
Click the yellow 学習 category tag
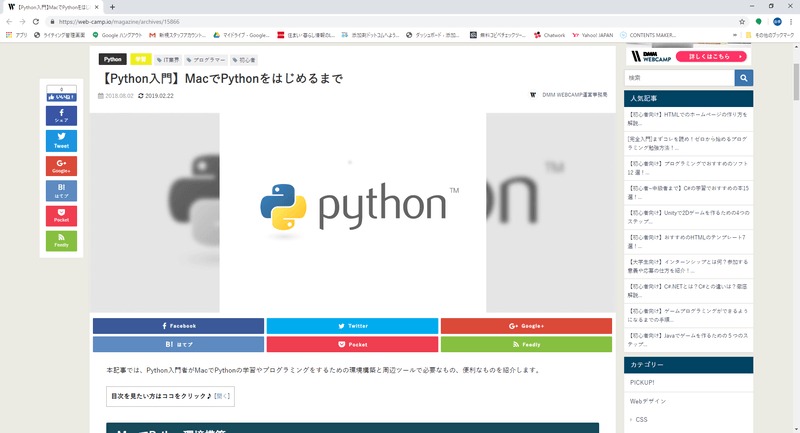140,59
